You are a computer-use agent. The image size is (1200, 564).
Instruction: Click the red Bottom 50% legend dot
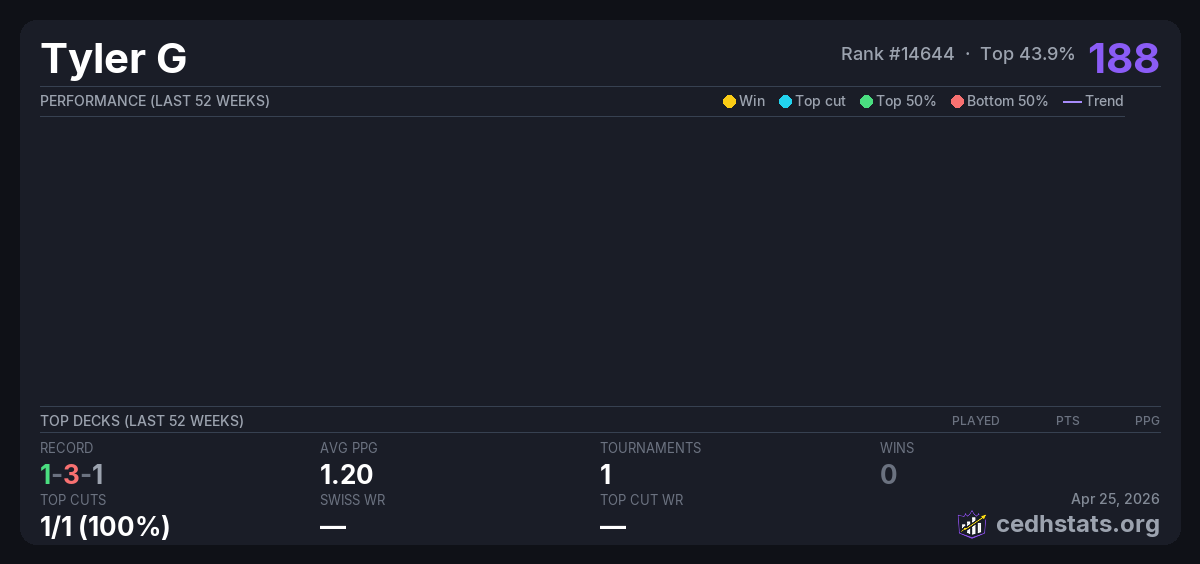point(957,101)
